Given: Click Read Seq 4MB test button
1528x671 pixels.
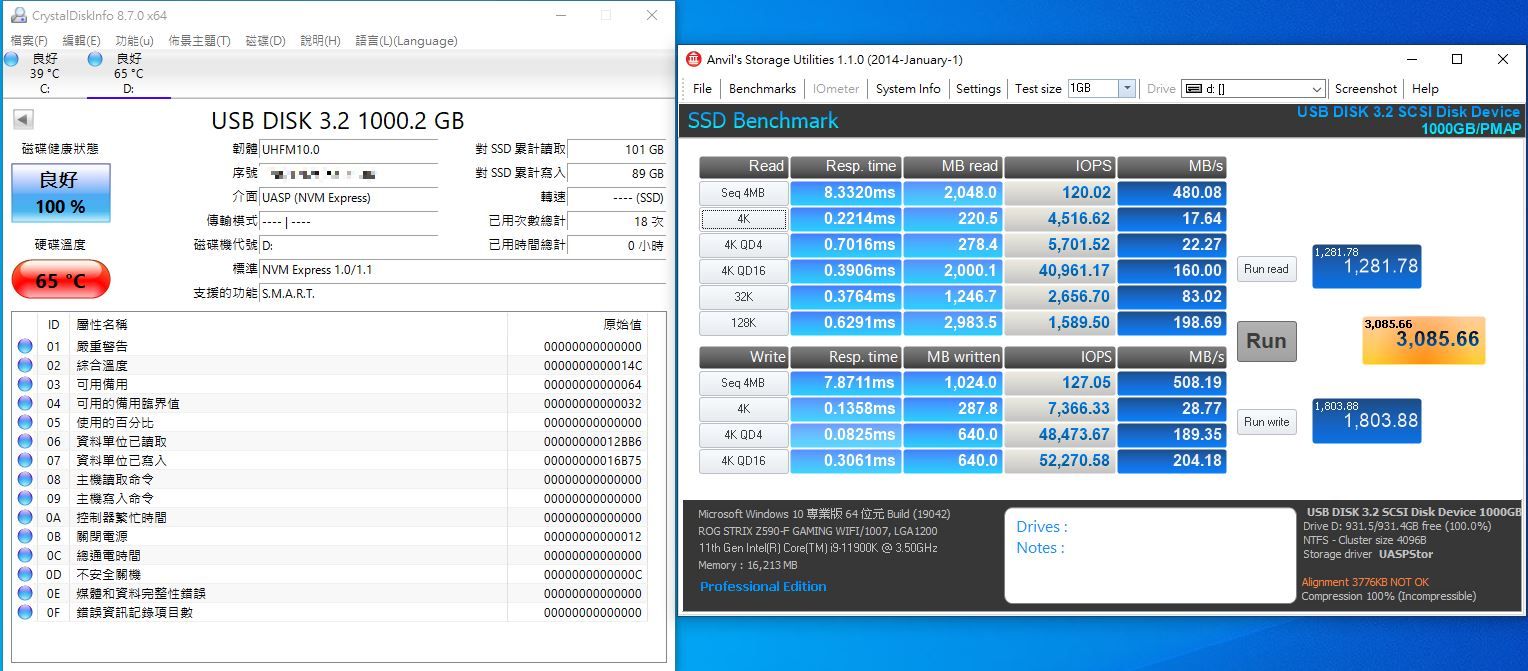Looking at the screenshot, I should point(743,193).
